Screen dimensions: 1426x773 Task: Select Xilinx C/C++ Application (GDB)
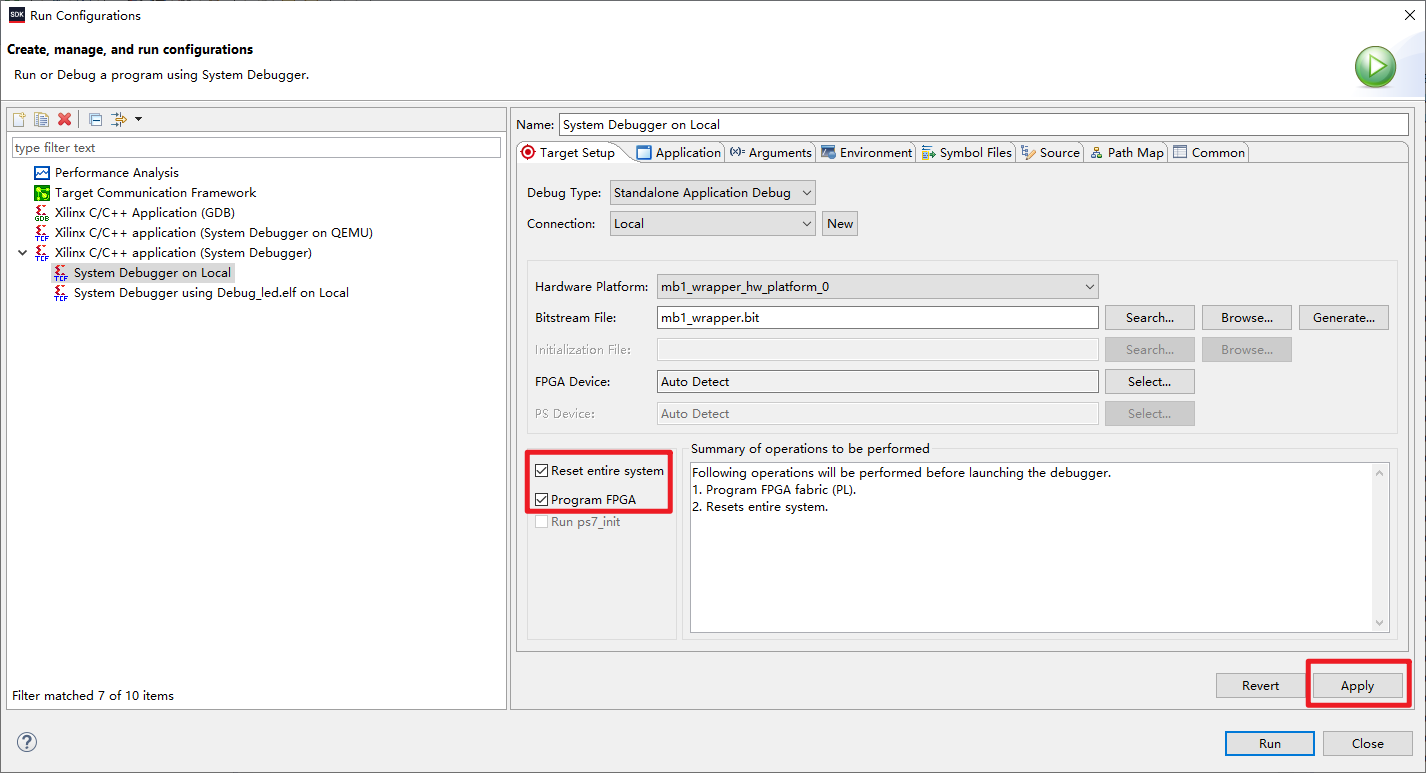(145, 213)
